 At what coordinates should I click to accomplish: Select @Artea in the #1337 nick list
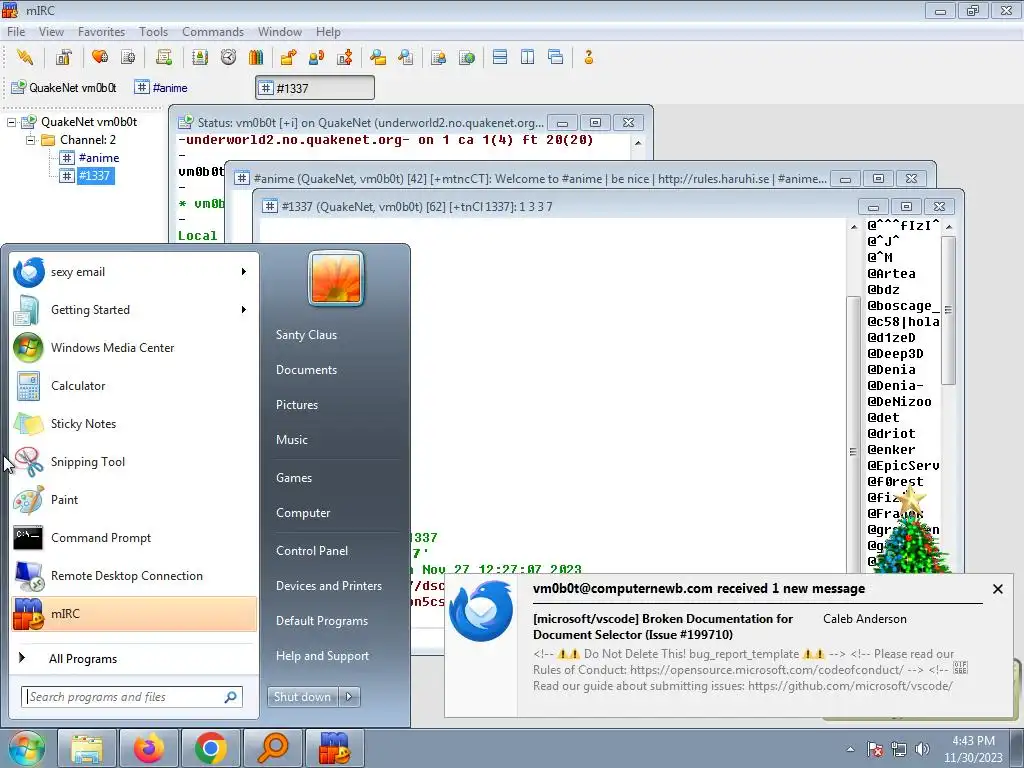(x=891, y=274)
